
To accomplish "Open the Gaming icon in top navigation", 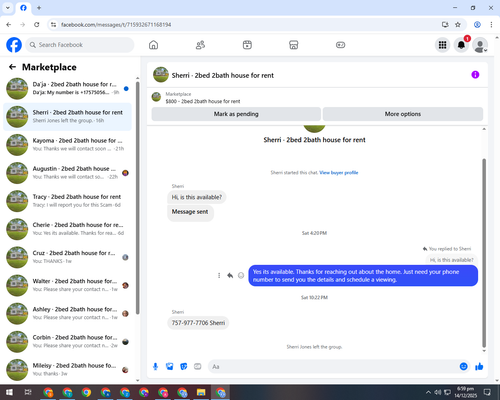I will tap(340, 45).
